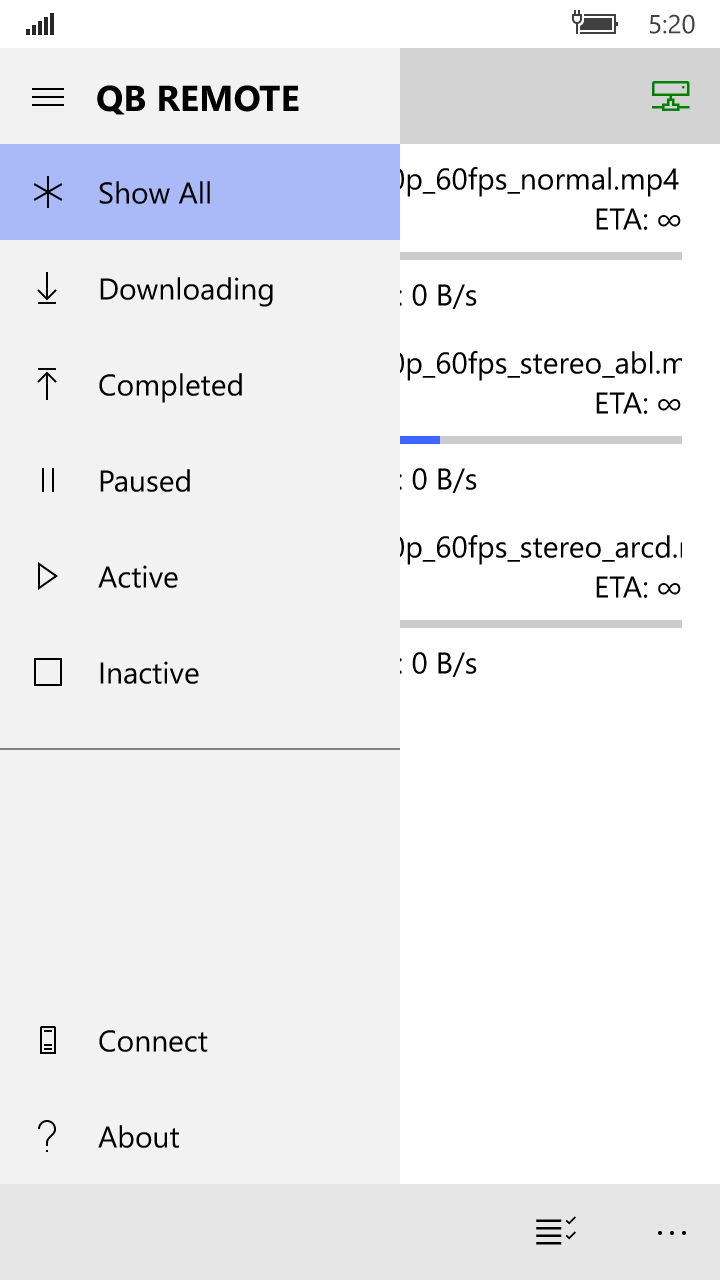The width and height of the screenshot is (720, 1280).
Task: Click the About question mark icon
Action: pos(47,1136)
